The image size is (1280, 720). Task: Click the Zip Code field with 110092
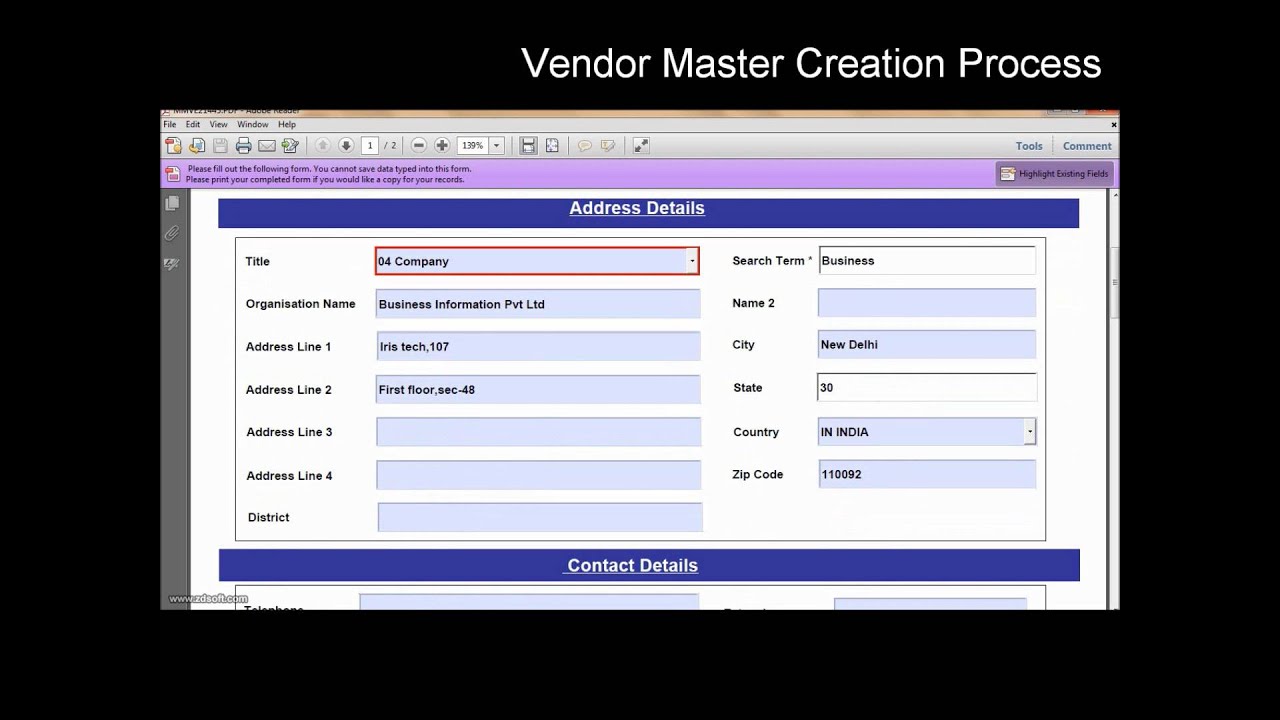click(x=927, y=474)
